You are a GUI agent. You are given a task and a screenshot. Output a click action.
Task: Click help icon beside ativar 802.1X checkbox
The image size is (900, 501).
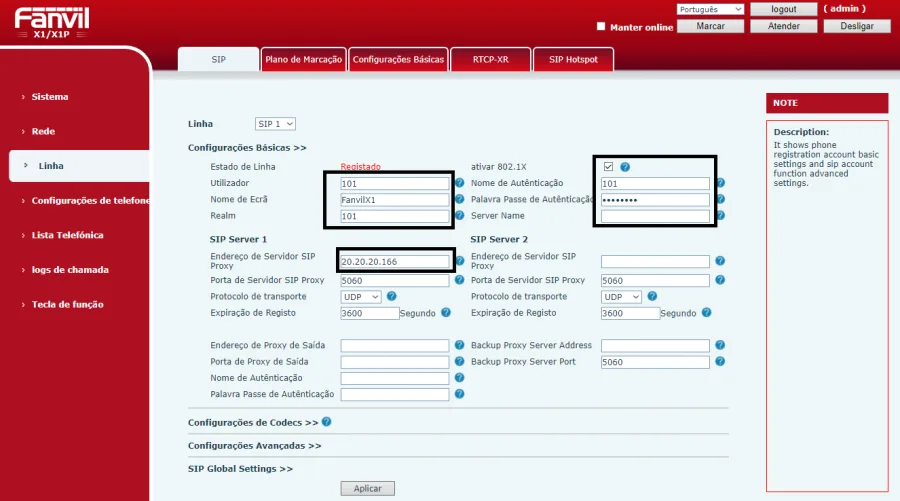(x=625, y=167)
